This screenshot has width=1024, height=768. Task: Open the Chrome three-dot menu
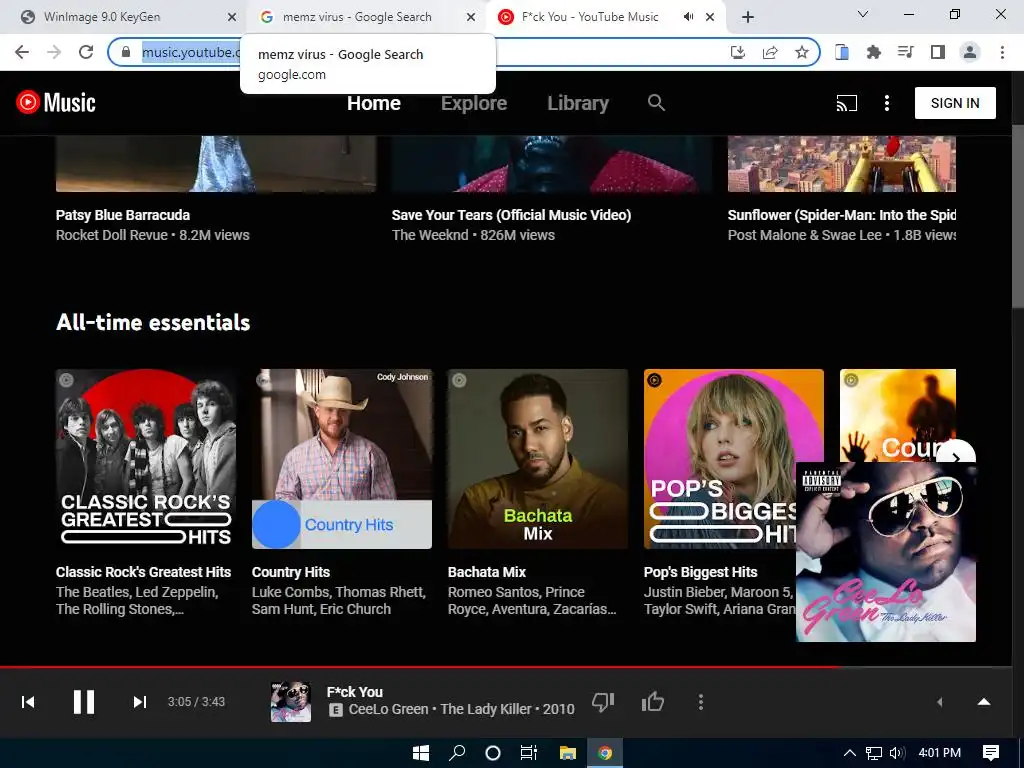click(1002, 52)
